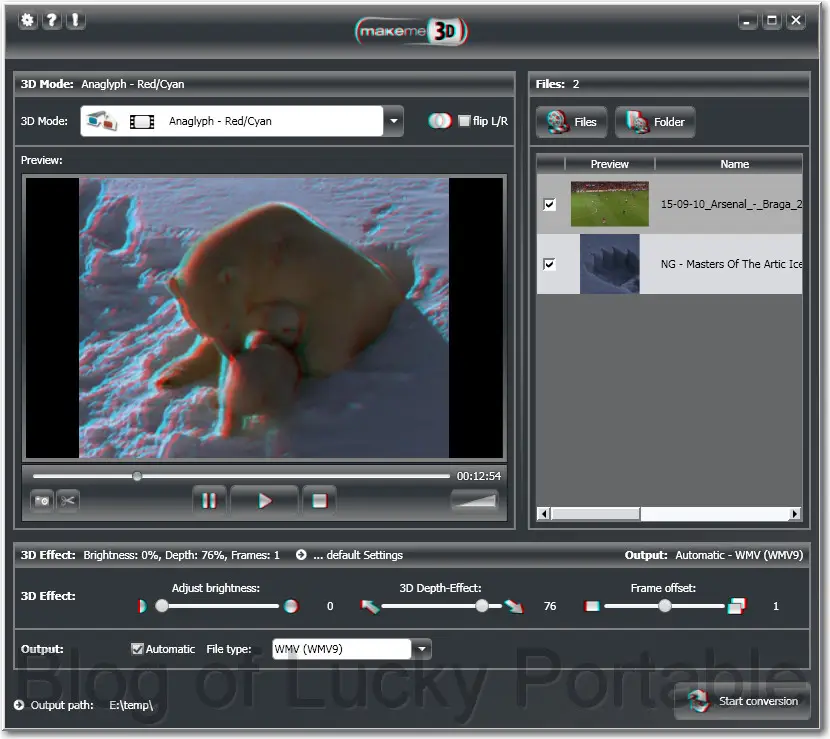
Task: Pause the video preview
Action: 209,501
